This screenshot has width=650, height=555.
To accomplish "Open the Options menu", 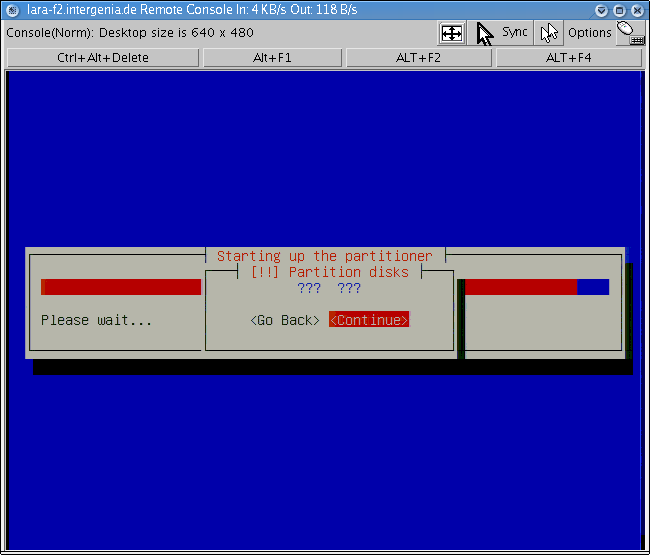I will 589,33.
